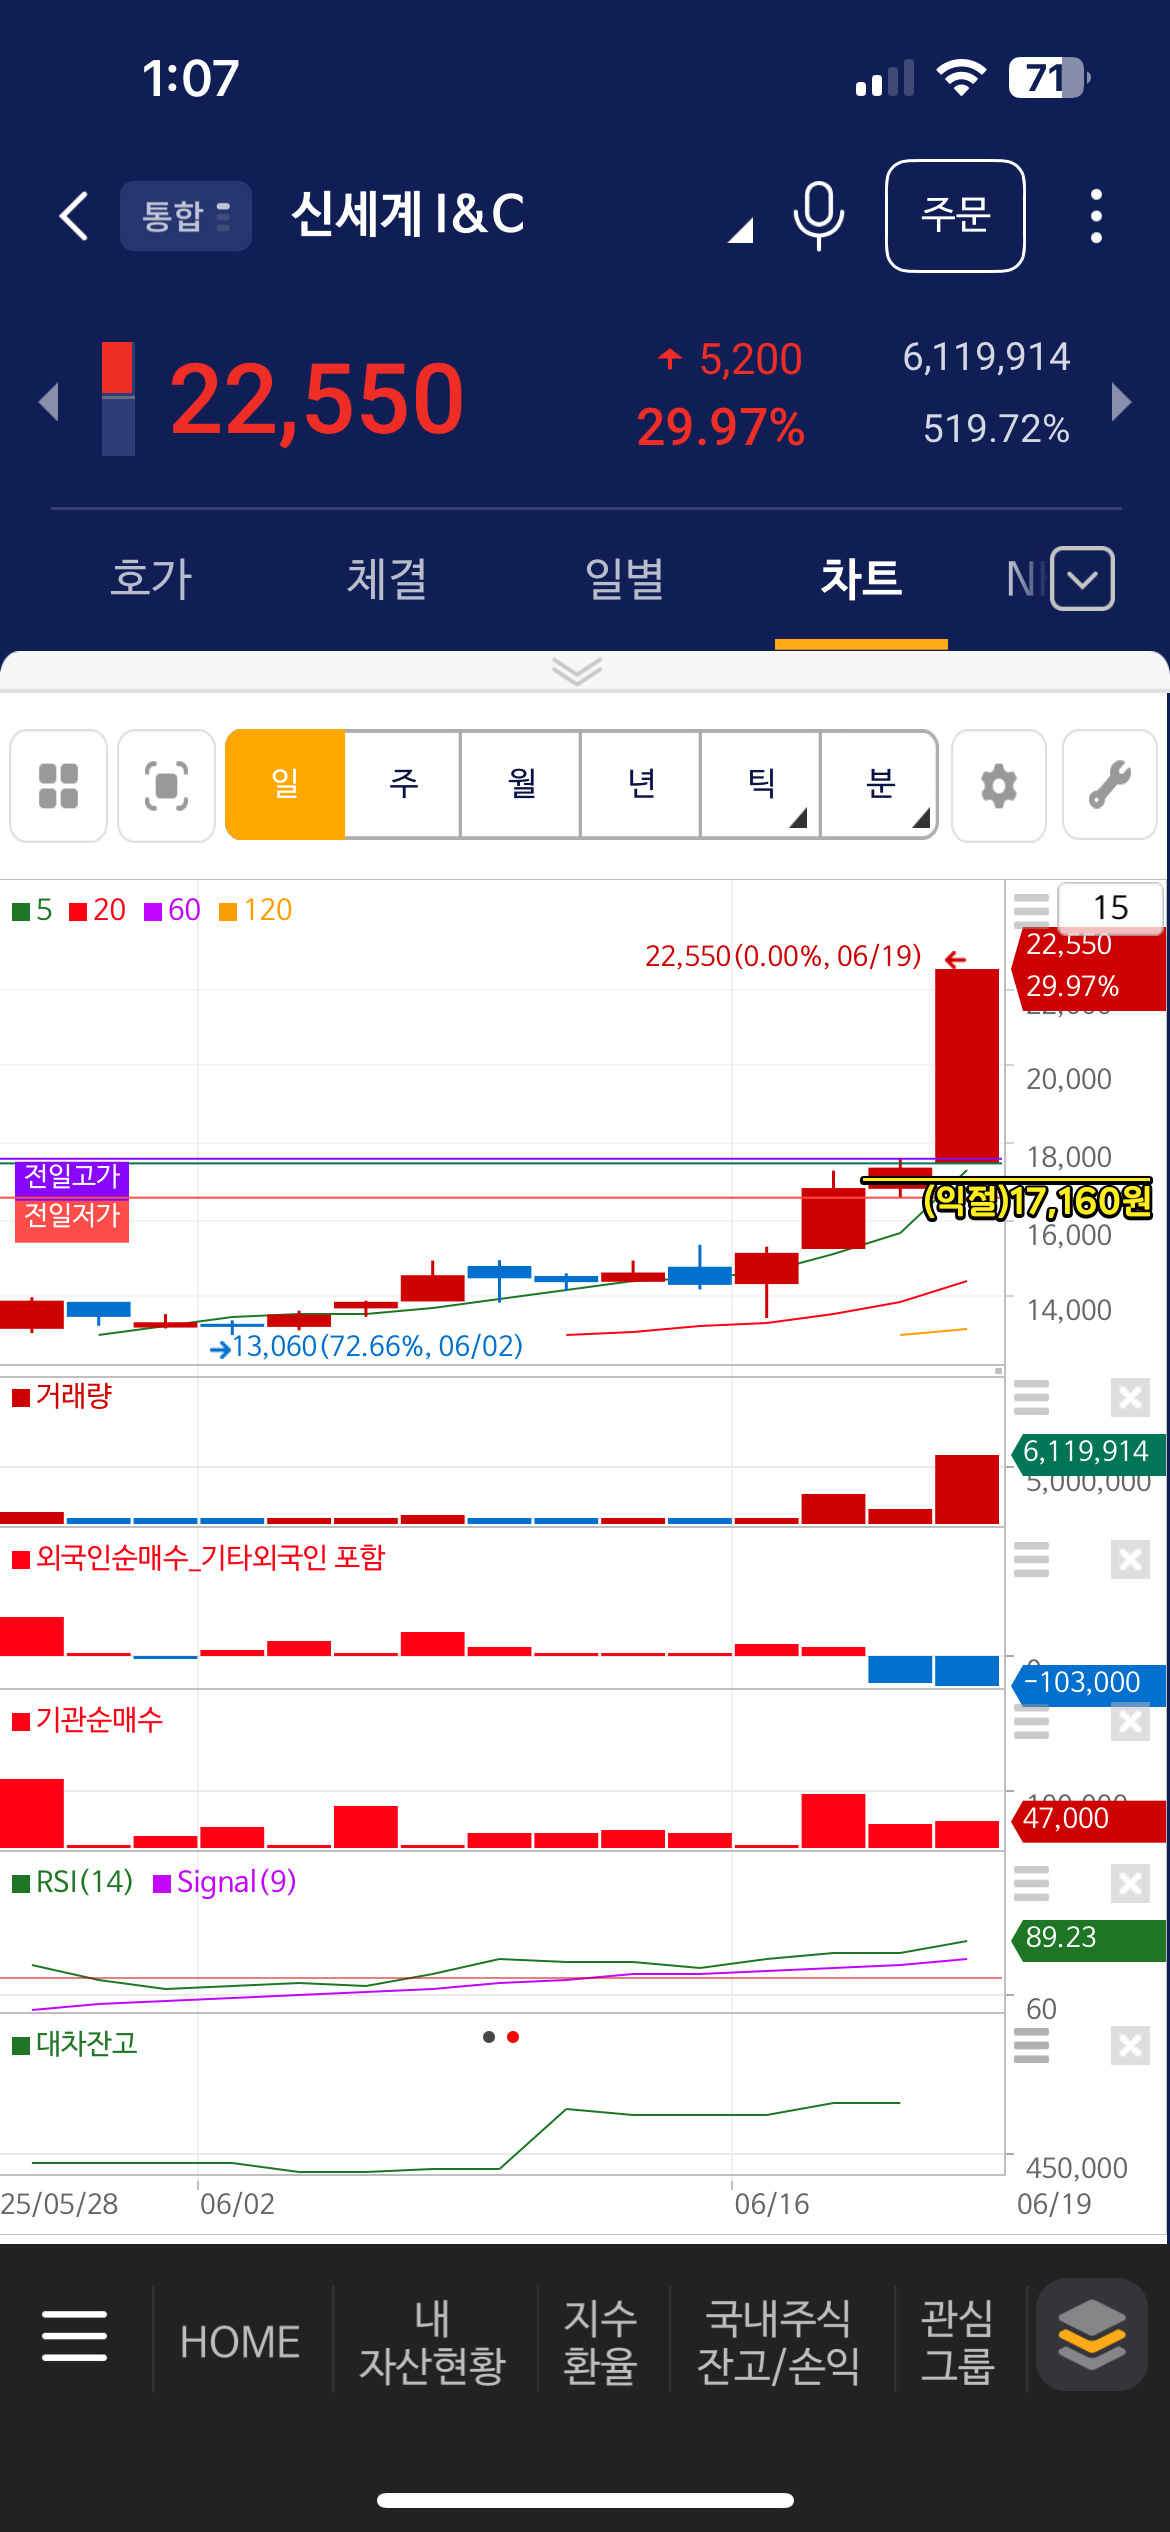
Task: Open the 통합 market selector
Action: pos(186,215)
